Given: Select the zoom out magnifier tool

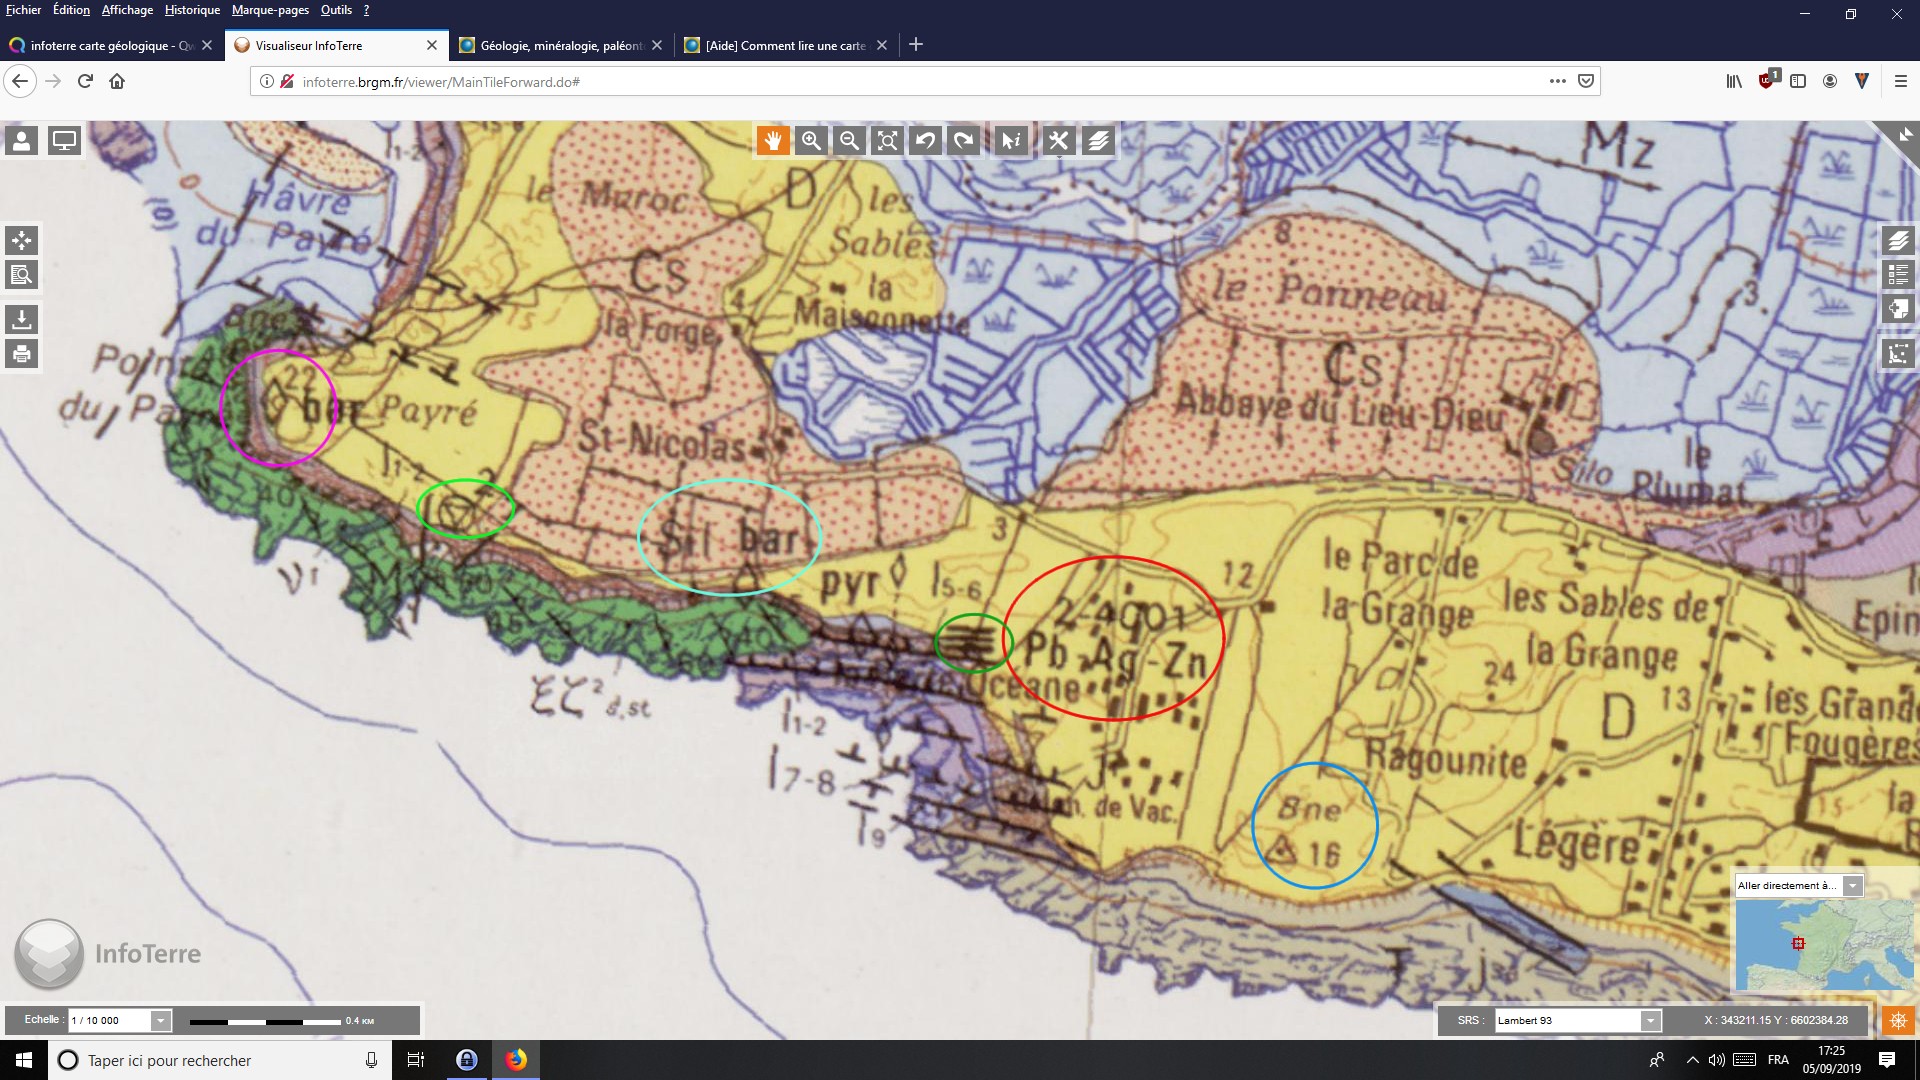Looking at the screenshot, I should (x=849, y=141).
